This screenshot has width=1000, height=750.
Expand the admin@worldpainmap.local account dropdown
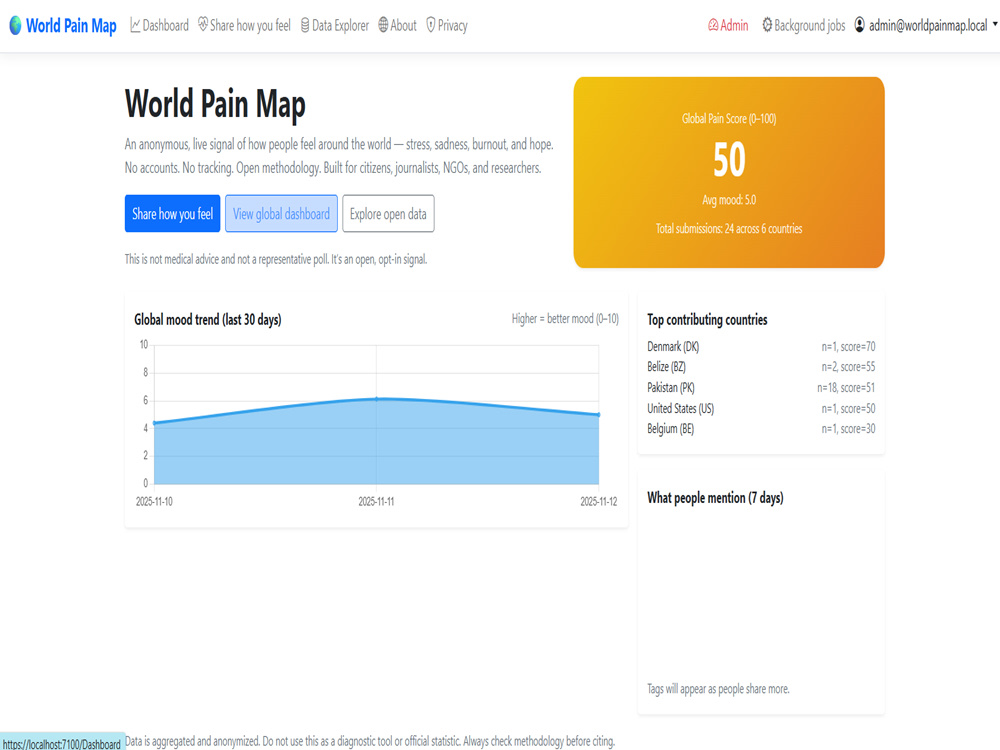click(926, 26)
